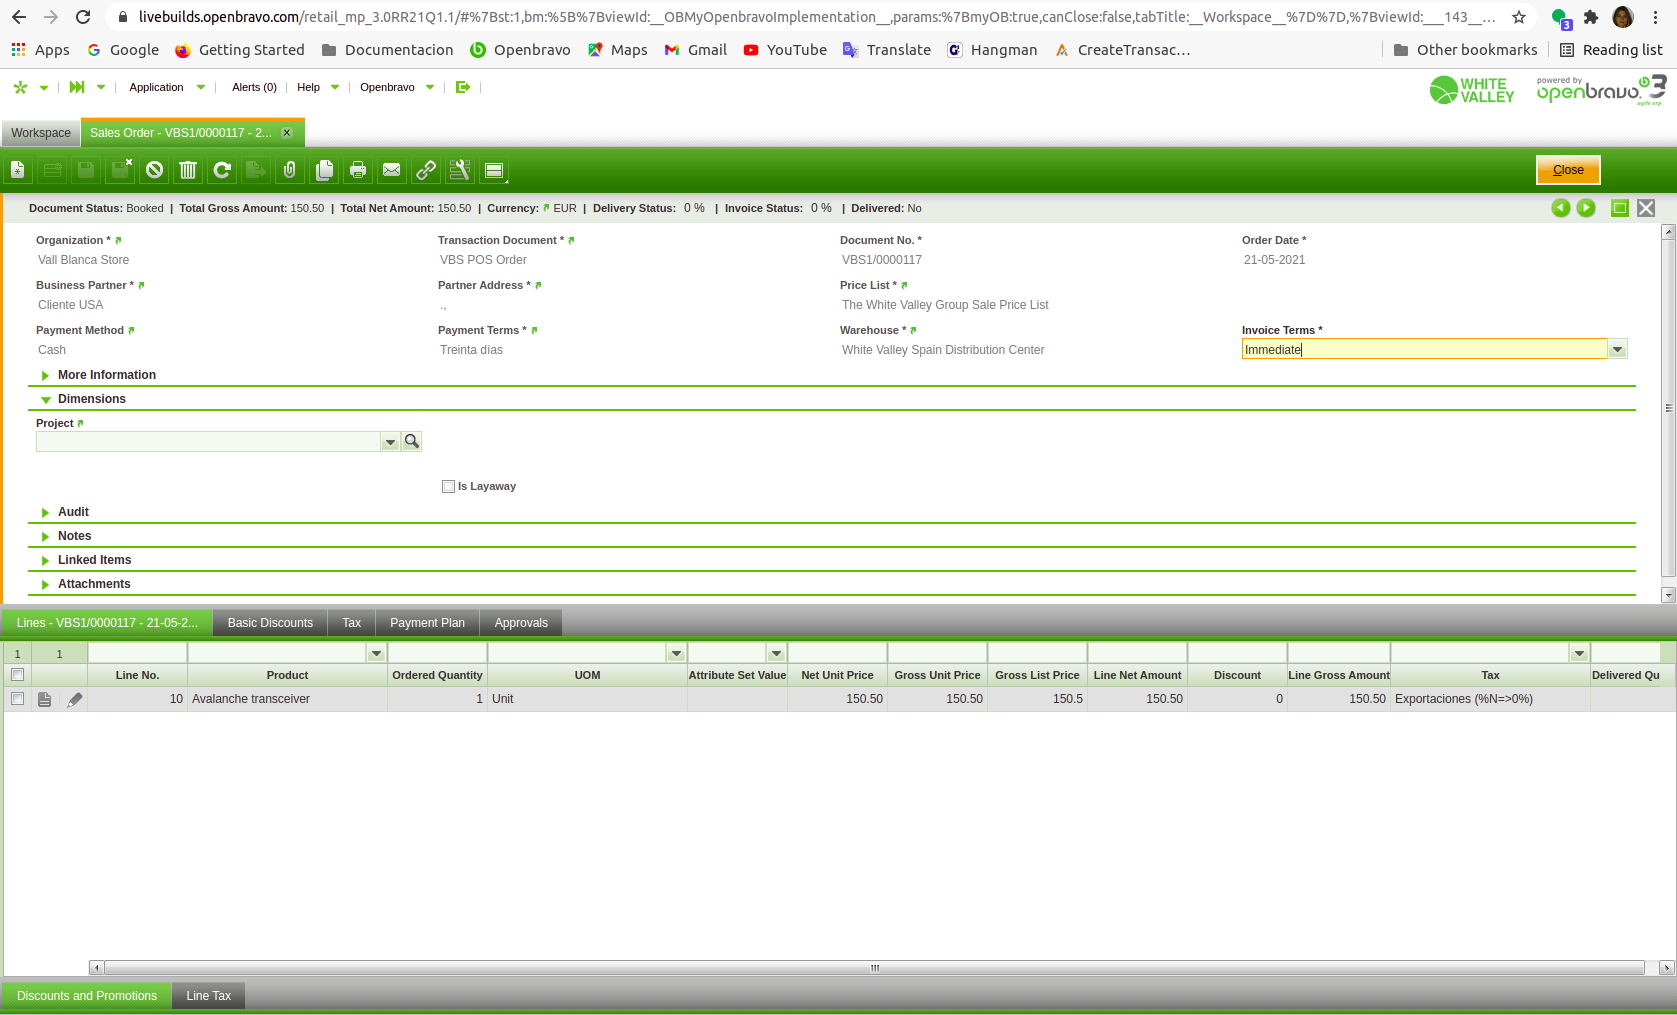The height and width of the screenshot is (1015, 1677).
Task: View Alerts (0)
Action: (x=254, y=87)
